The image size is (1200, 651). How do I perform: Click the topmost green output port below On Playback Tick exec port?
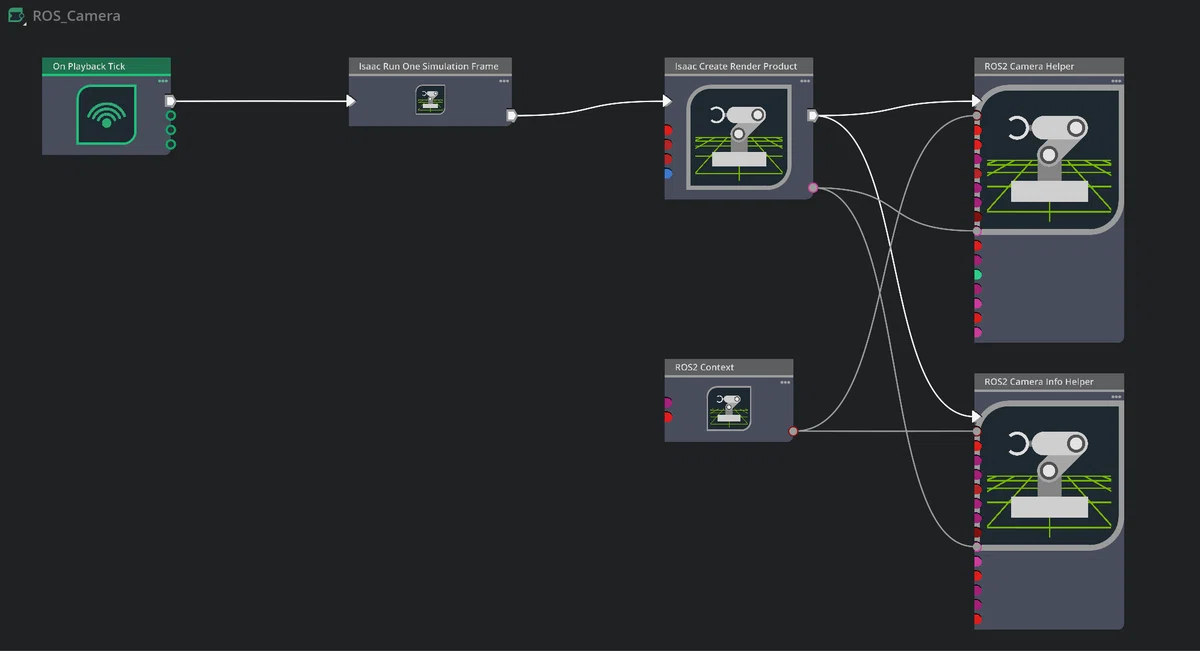pyautogui.click(x=170, y=116)
